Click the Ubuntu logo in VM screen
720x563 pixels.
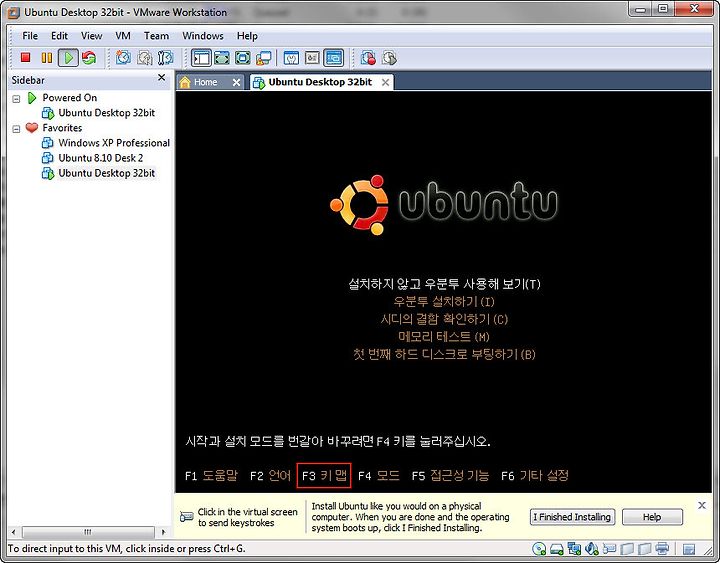pyautogui.click(x=444, y=205)
